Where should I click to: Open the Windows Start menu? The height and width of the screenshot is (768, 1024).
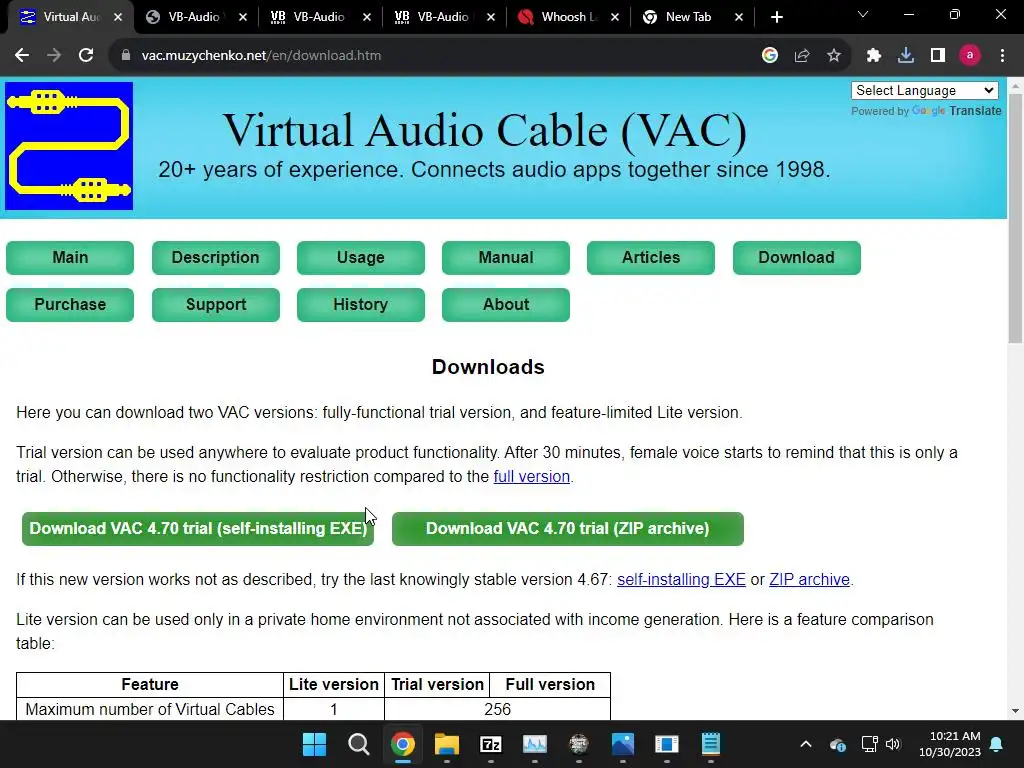click(x=314, y=744)
